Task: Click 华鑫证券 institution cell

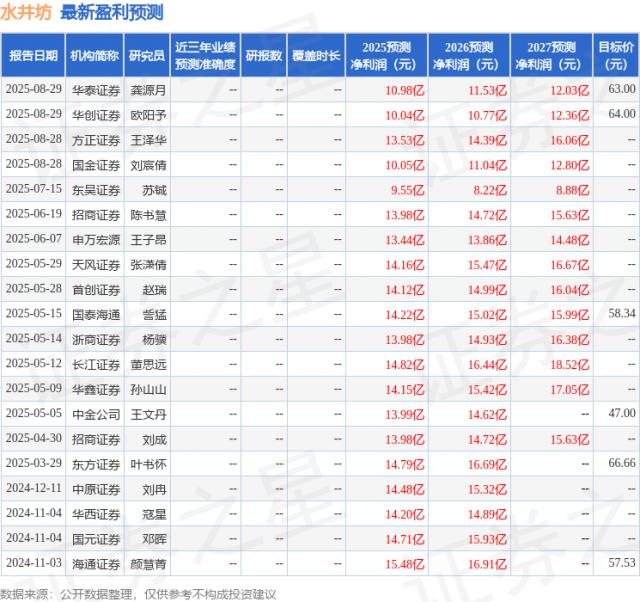Action: [96, 389]
